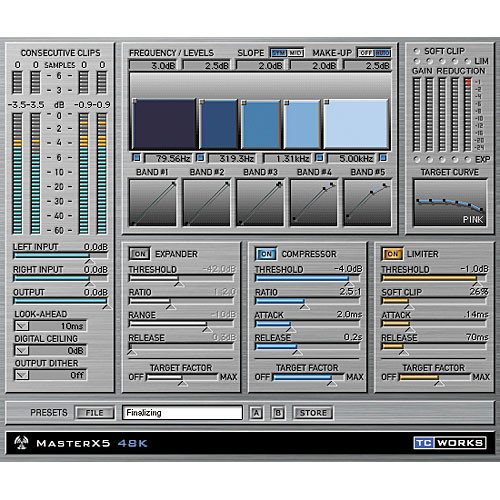
Task: Toggle the Limiter ON button
Action: (392, 254)
